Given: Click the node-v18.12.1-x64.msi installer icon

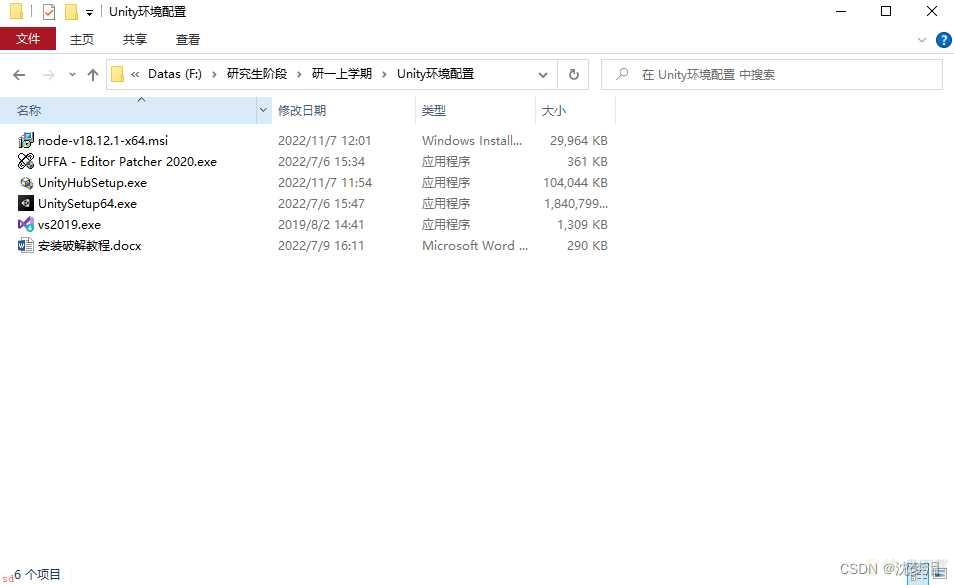Looking at the screenshot, I should click(26, 140).
